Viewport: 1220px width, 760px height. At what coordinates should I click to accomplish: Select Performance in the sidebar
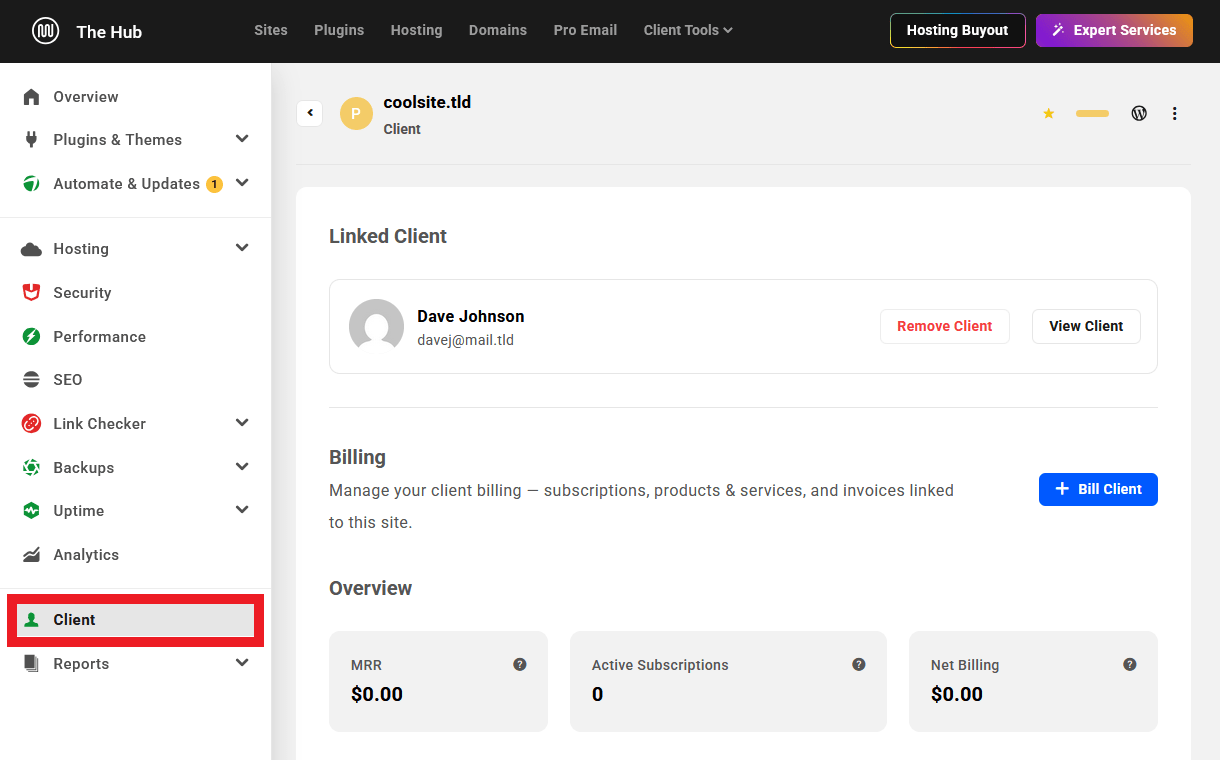(x=99, y=337)
